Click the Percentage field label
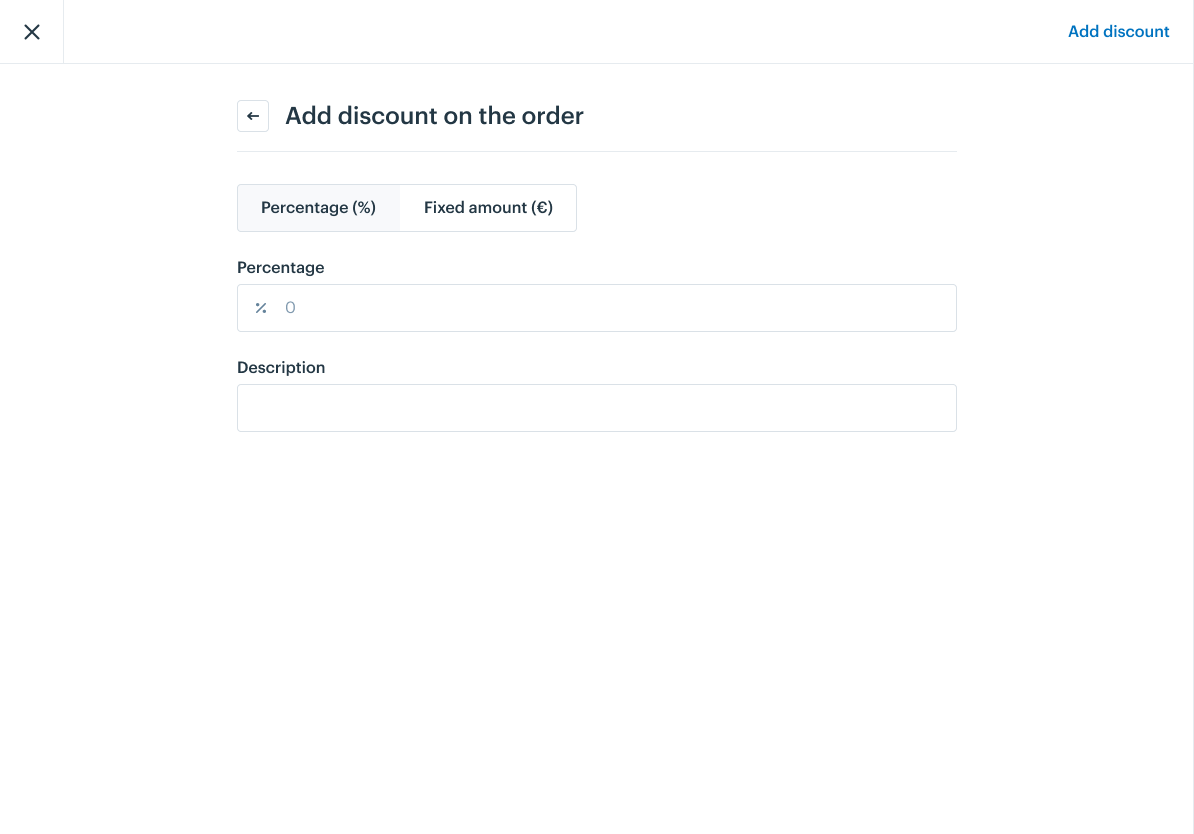This screenshot has width=1194, height=834. tap(280, 267)
